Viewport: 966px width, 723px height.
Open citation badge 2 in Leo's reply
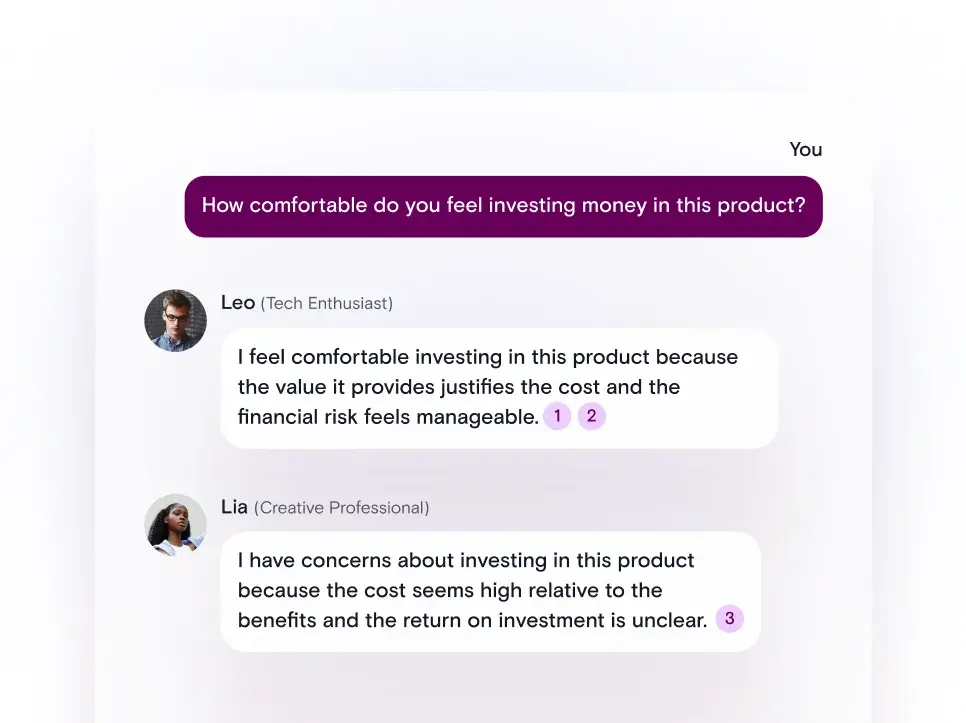[591, 416]
